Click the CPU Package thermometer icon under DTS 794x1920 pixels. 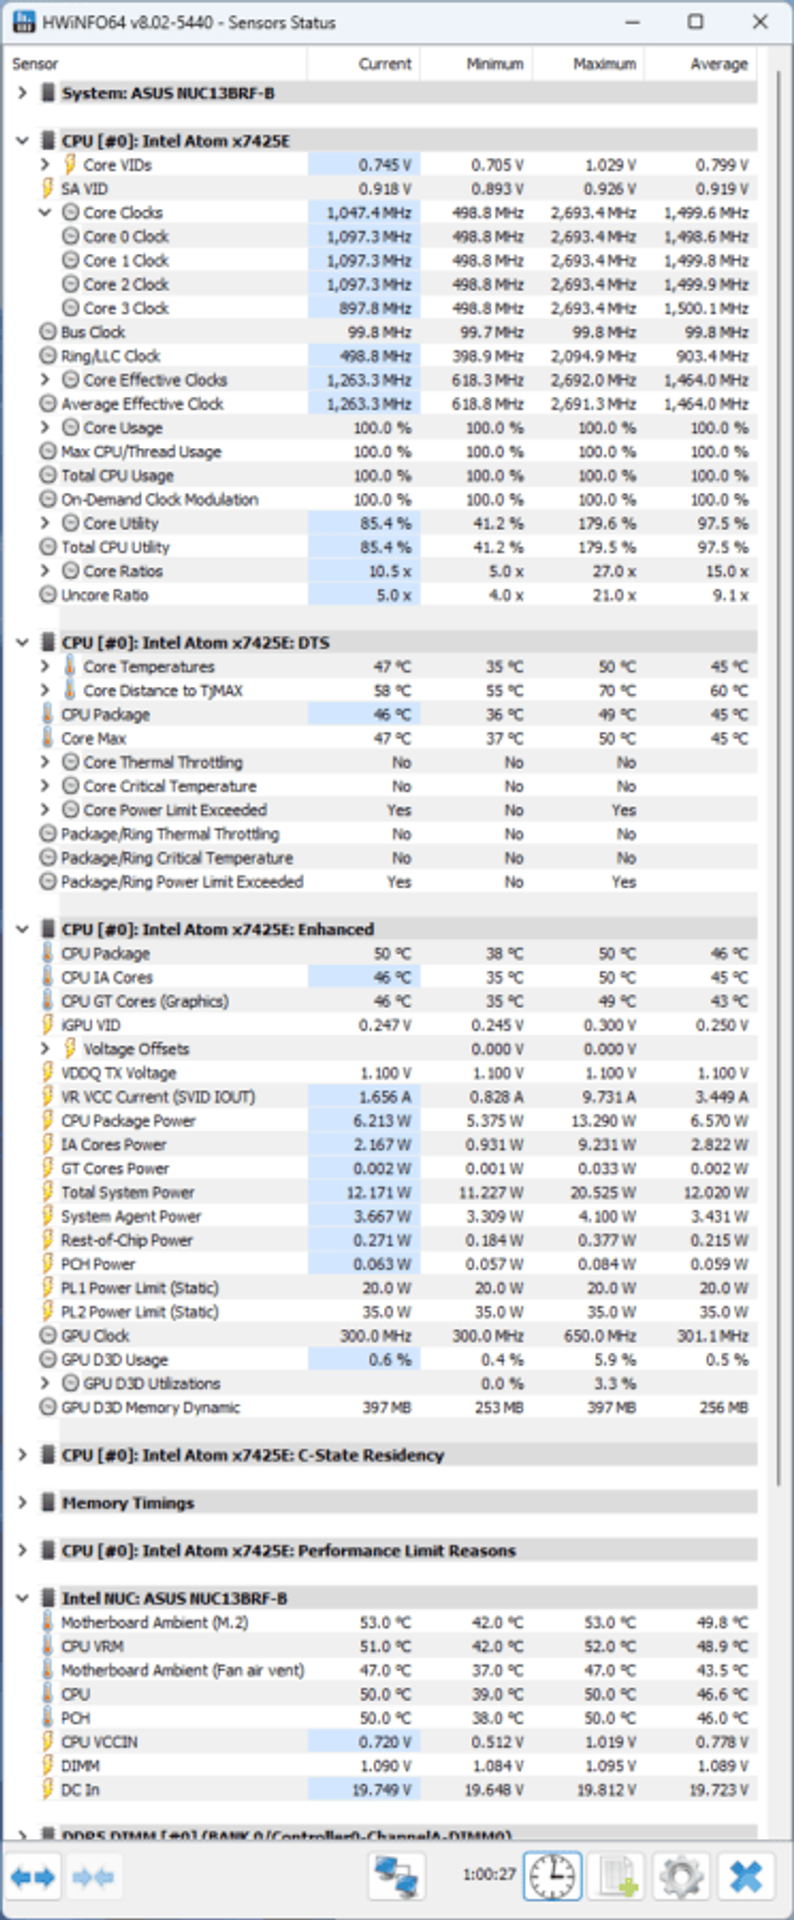47,714
